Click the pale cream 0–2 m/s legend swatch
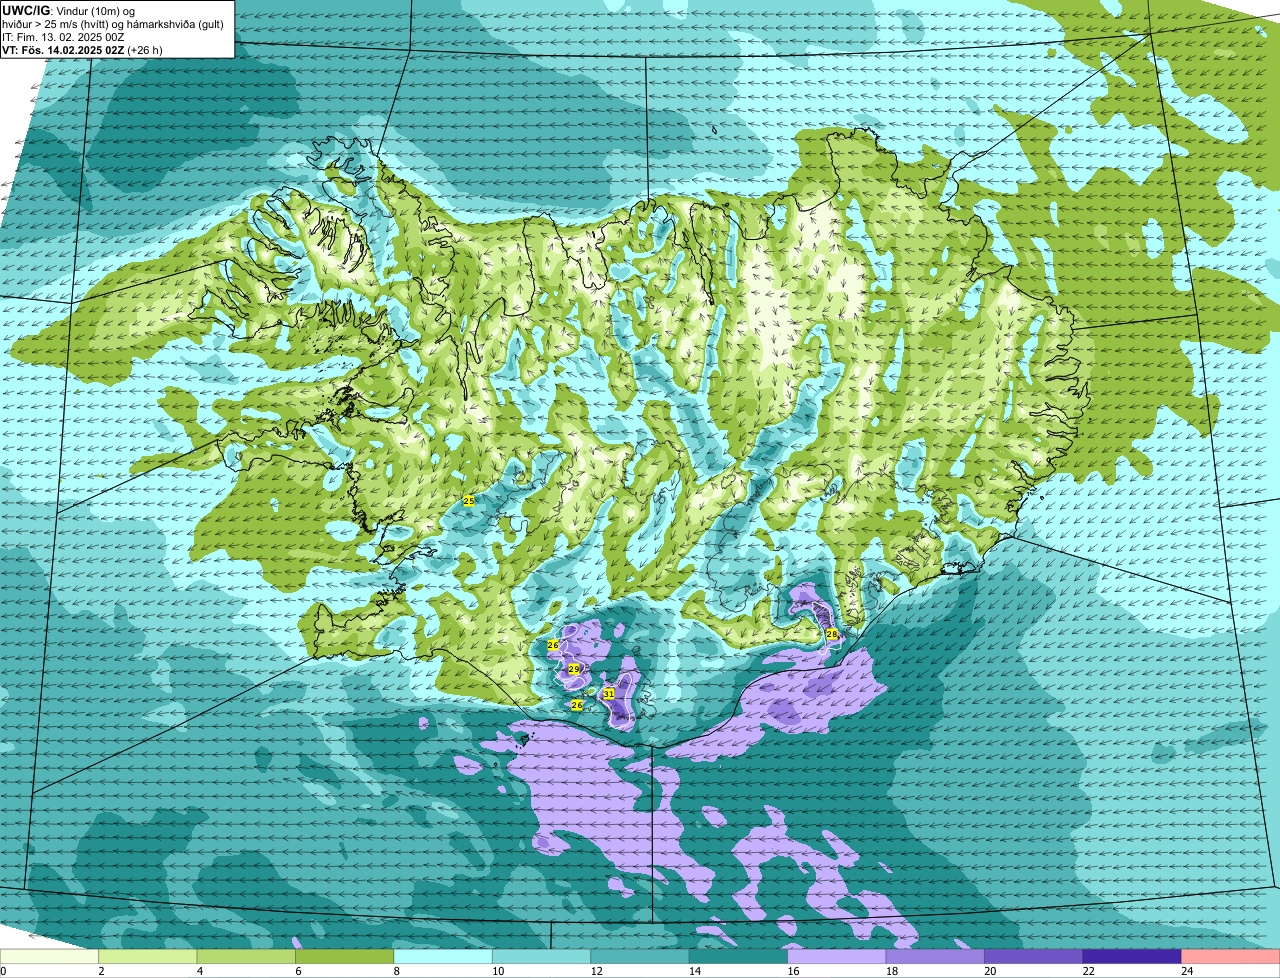The image size is (1280, 978). [x=50, y=956]
